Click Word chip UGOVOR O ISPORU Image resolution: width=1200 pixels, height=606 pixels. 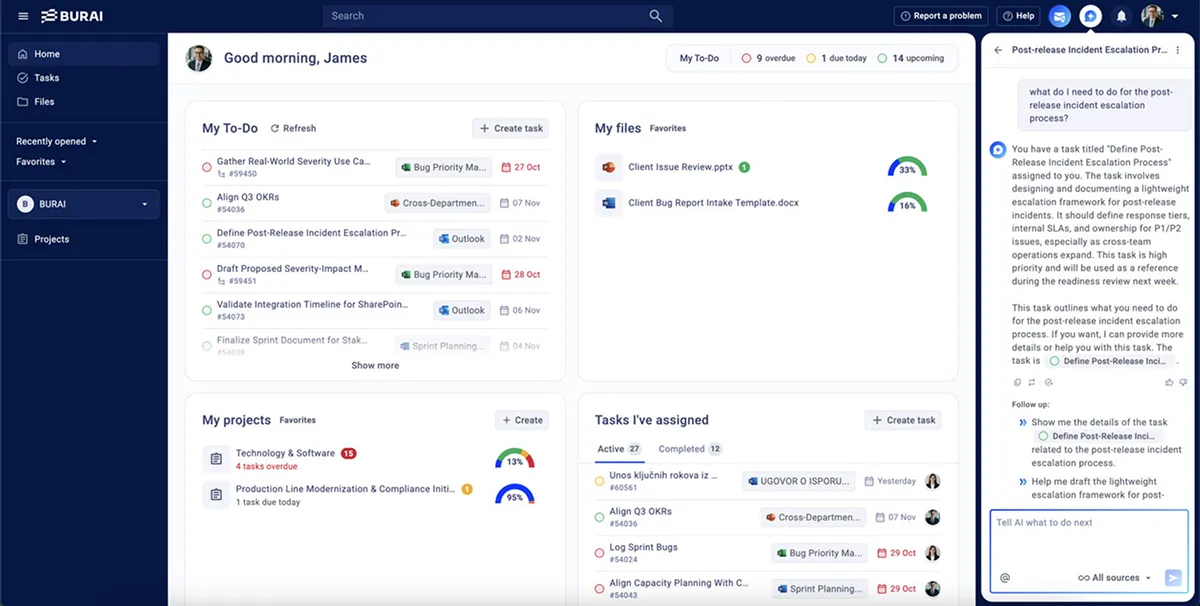799,481
